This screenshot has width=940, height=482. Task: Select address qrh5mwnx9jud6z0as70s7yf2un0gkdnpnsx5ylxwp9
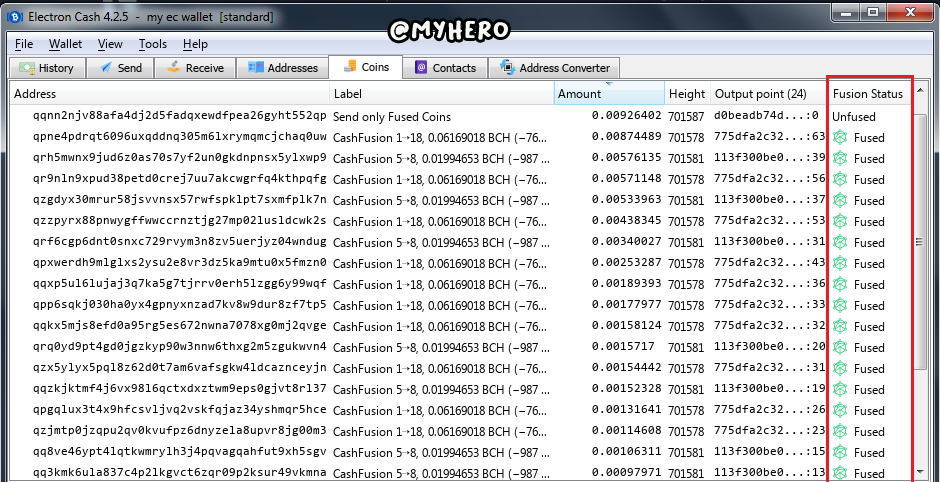coord(180,158)
